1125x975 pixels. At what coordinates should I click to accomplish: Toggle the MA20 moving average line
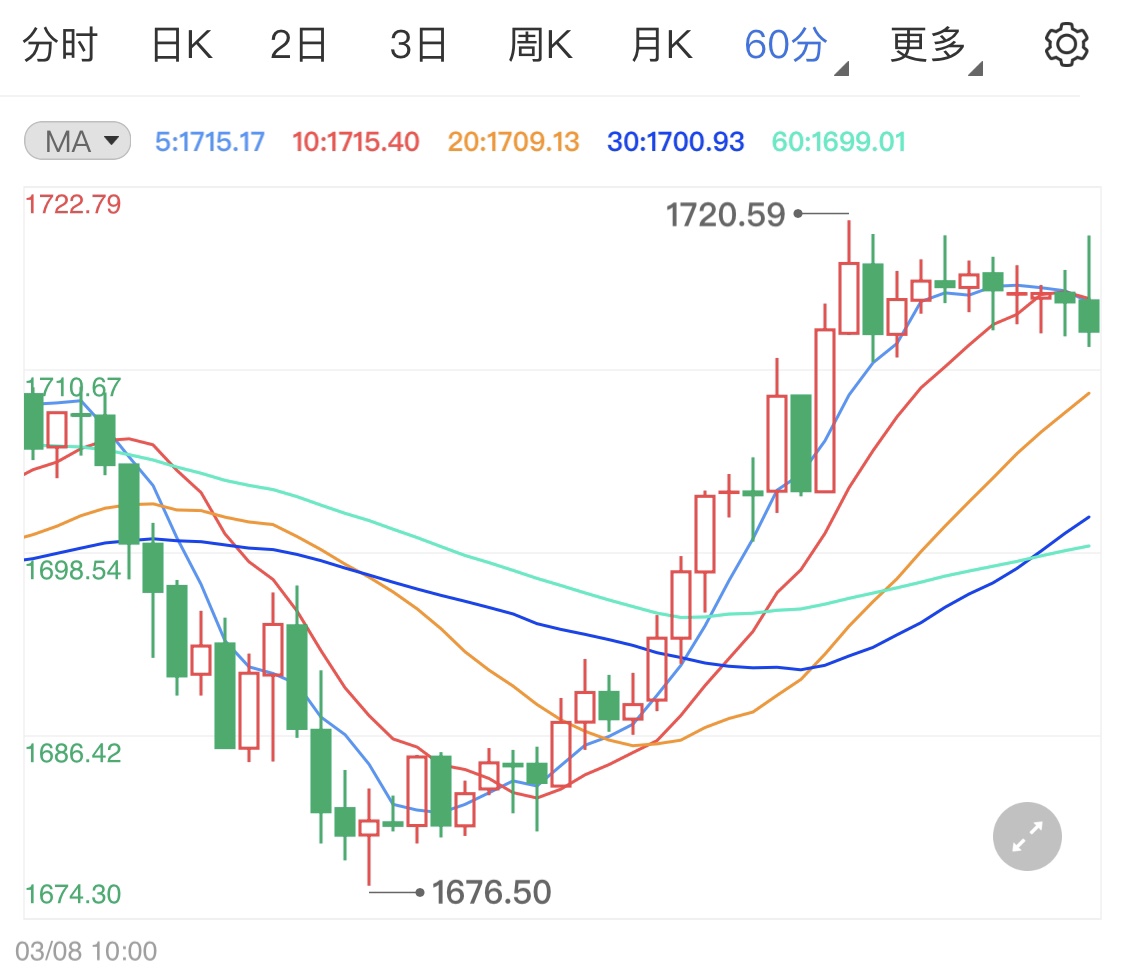click(x=513, y=141)
